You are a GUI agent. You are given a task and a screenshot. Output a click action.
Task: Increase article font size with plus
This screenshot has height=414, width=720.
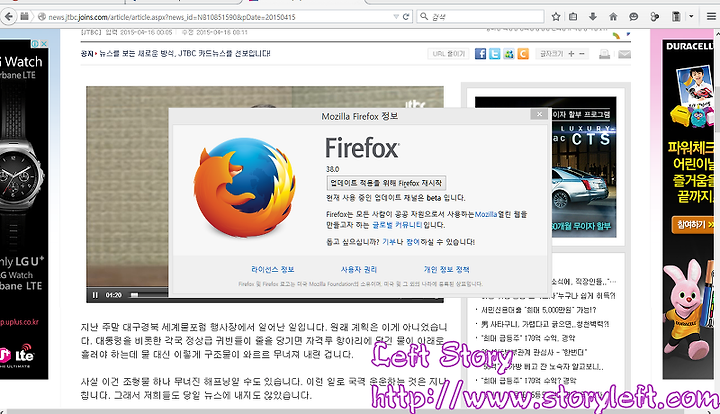tap(571, 54)
